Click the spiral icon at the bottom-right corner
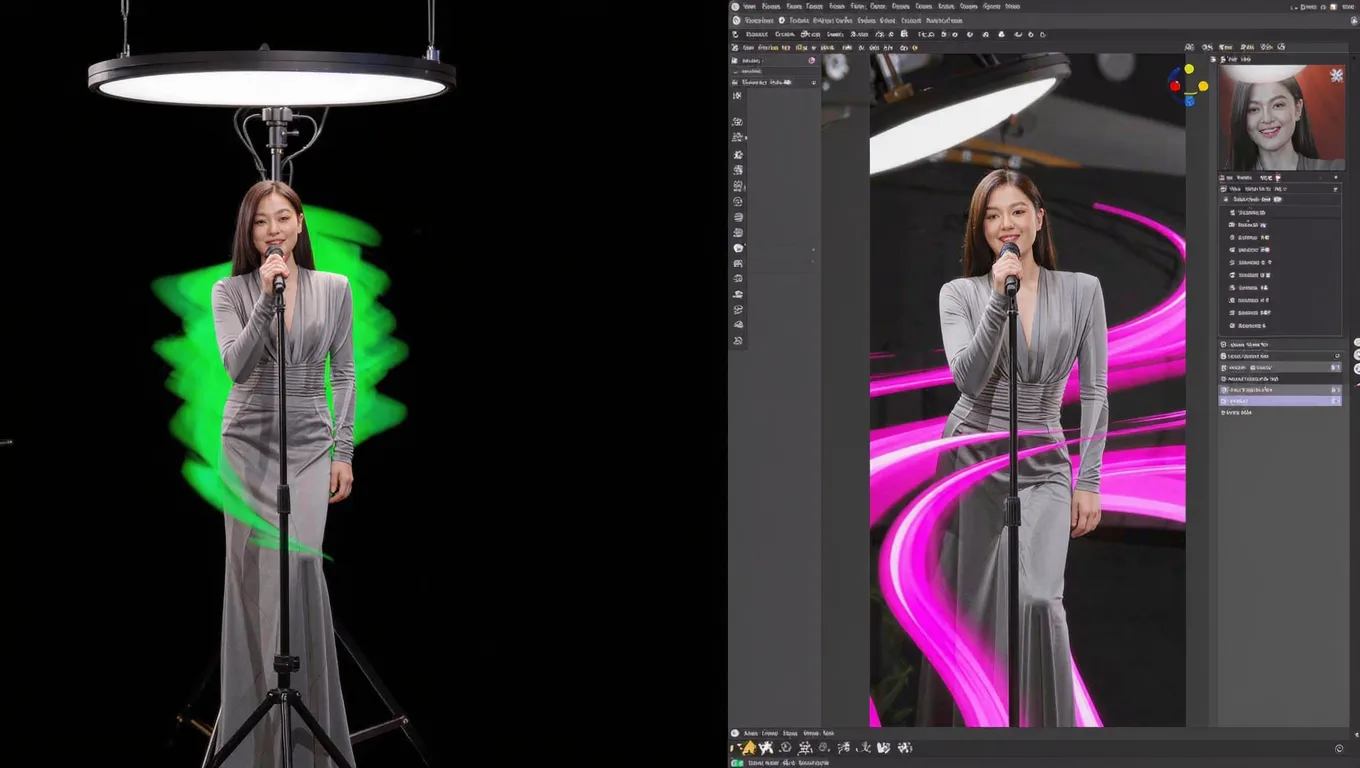The width and height of the screenshot is (1360, 768). point(1339,748)
